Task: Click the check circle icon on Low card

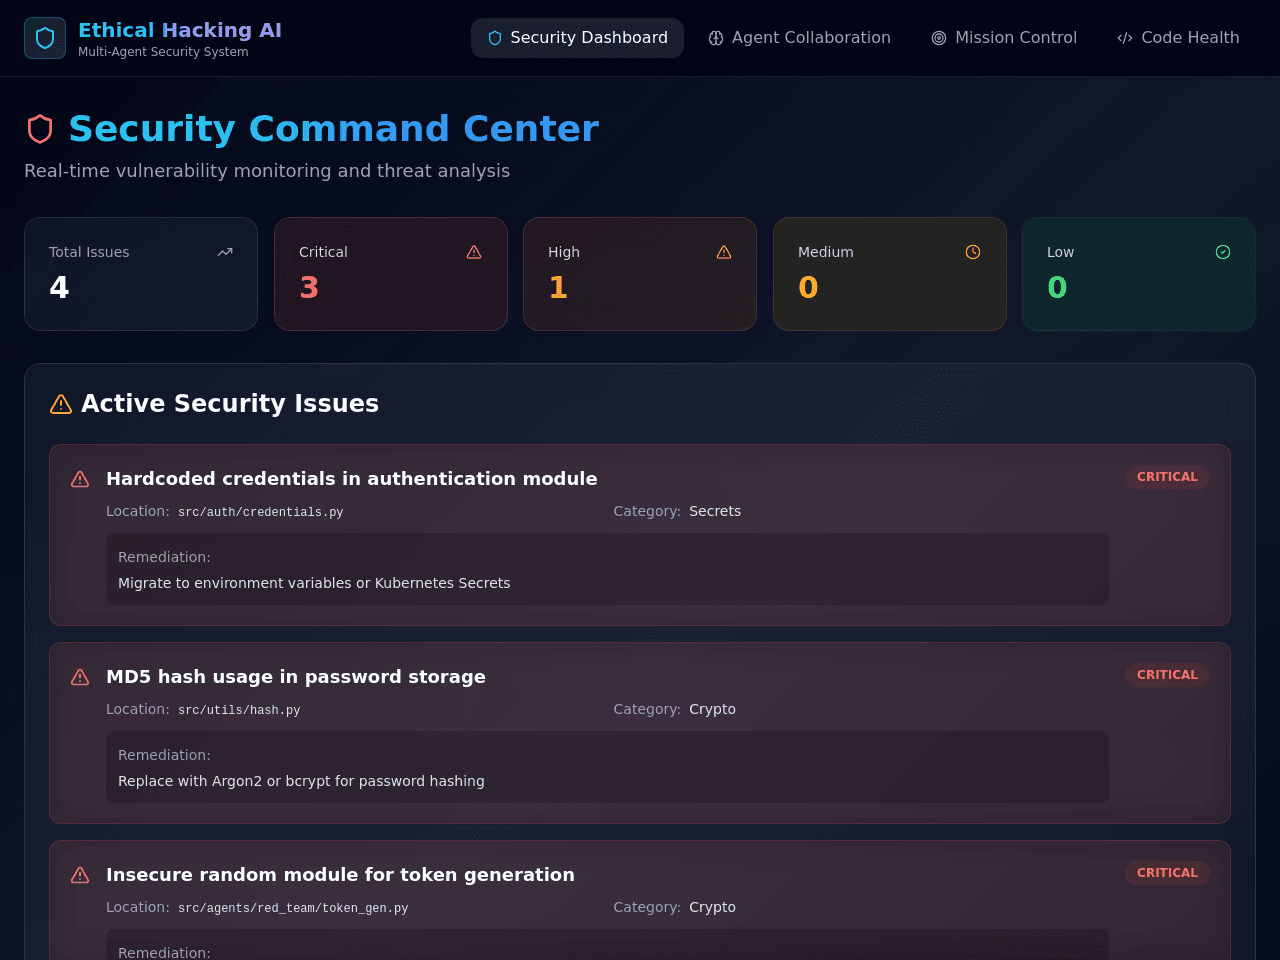Action: pyautogui.click(x=1223, y=252)
